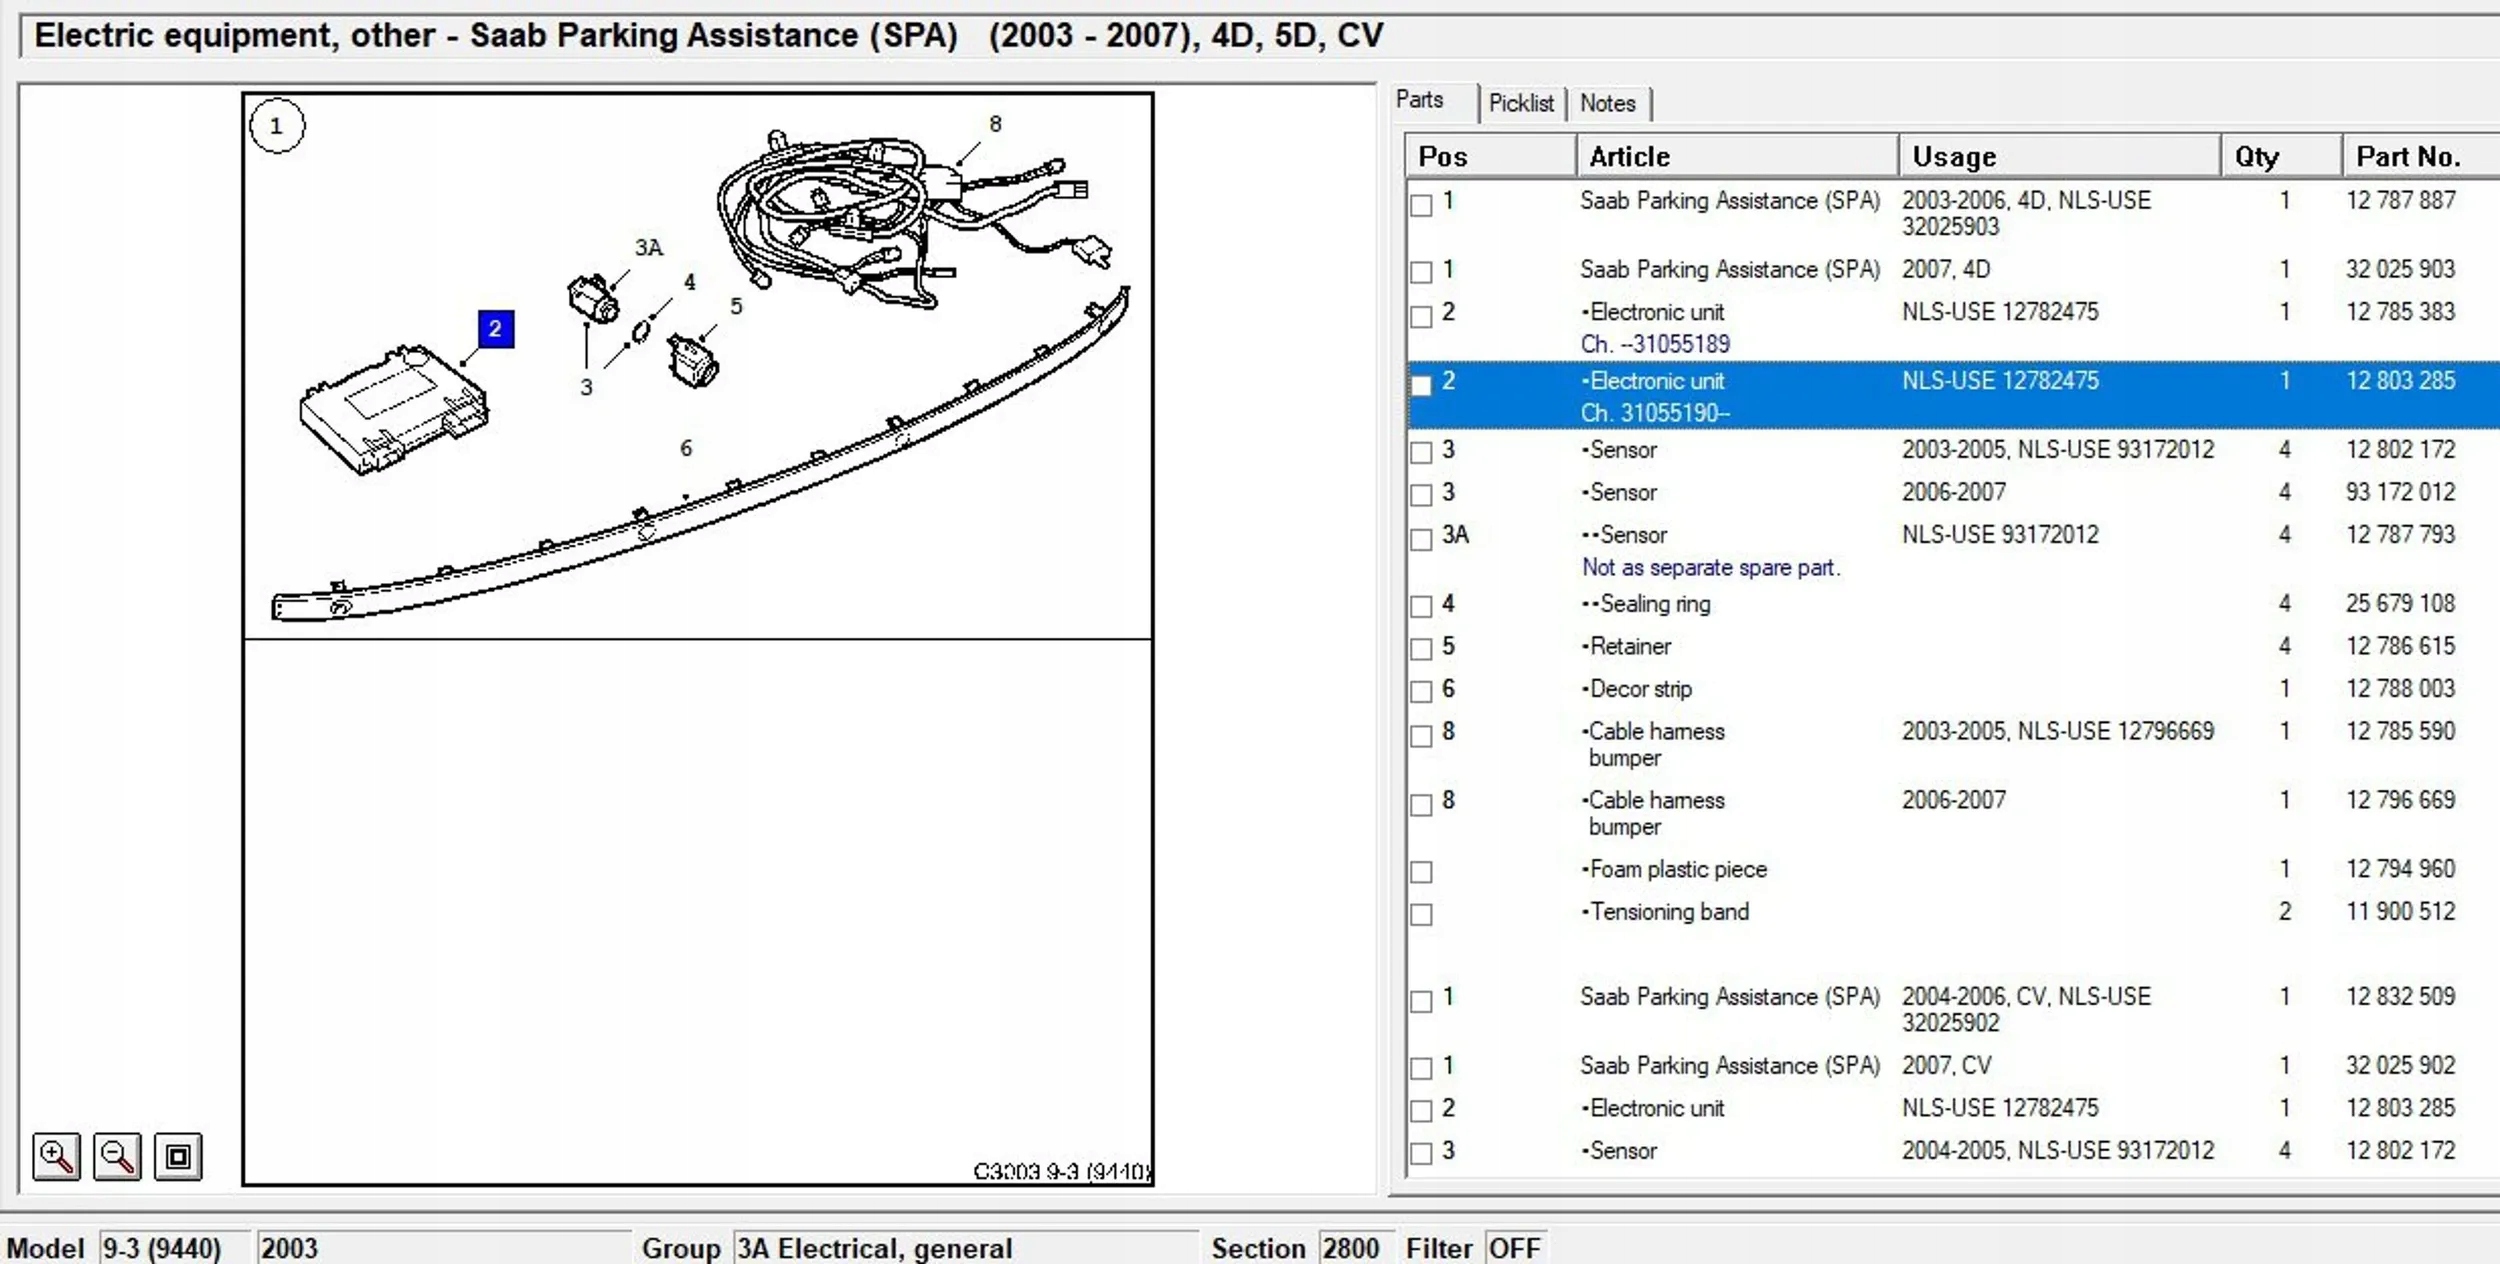This screenshot has height=1264, width=2500.
Task: Click the zoom in magnifier icon
Action: pyautogui.click(x=56, y=1157)
